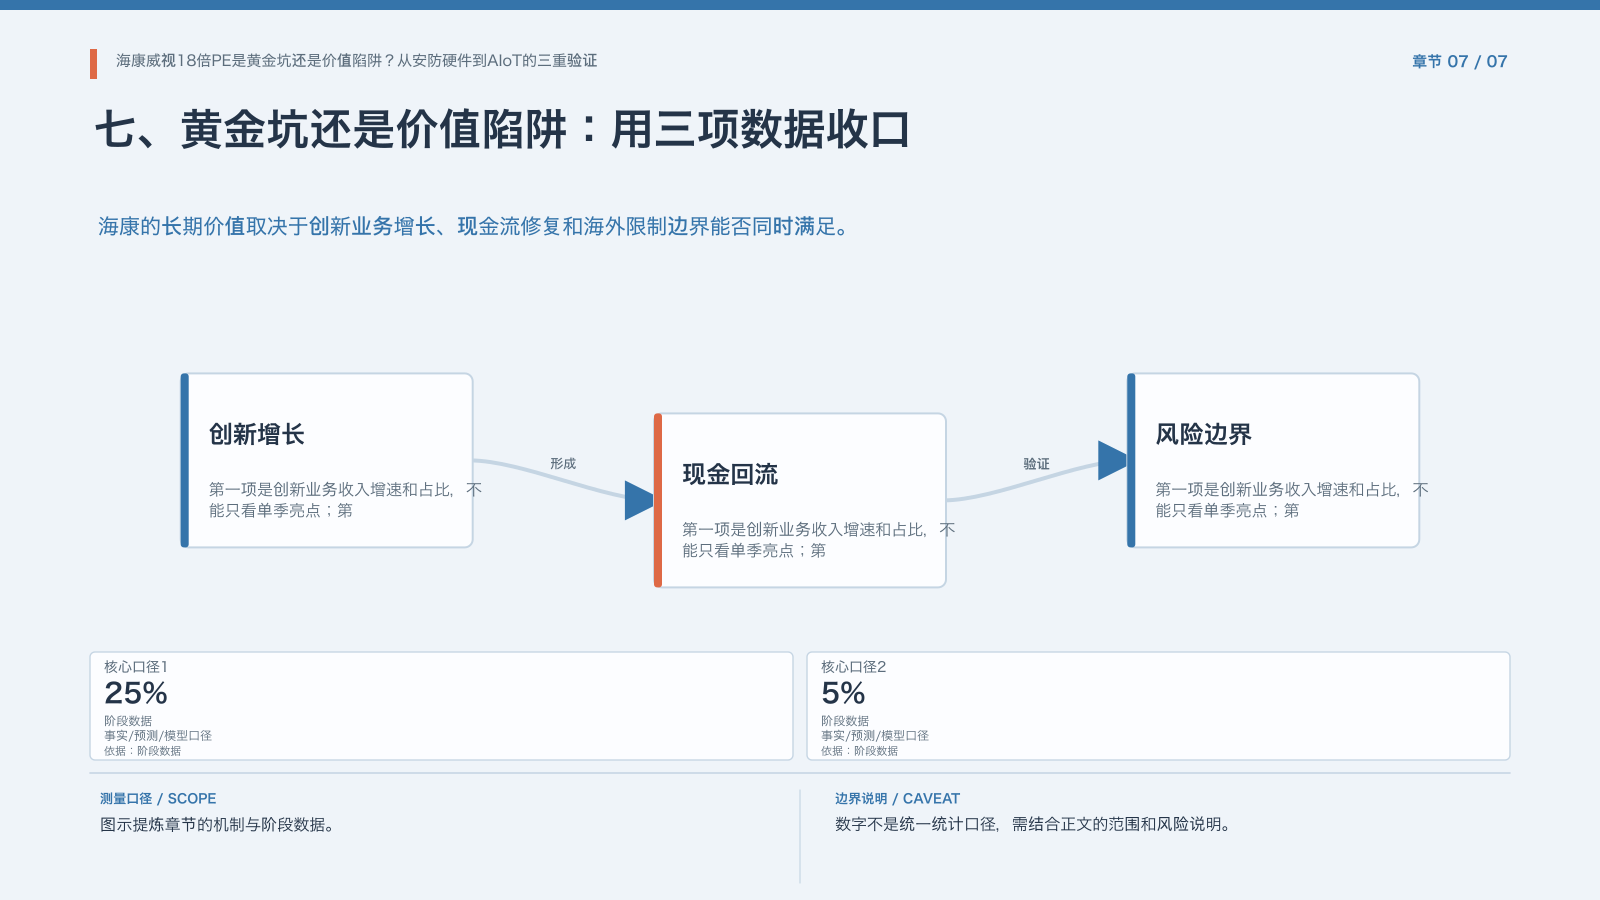Viewport: 1600px width, 900px height.
Task: Click the 边界说明 / CAVEAT heading
Action: pyautogui.click(x=897, y=799)
